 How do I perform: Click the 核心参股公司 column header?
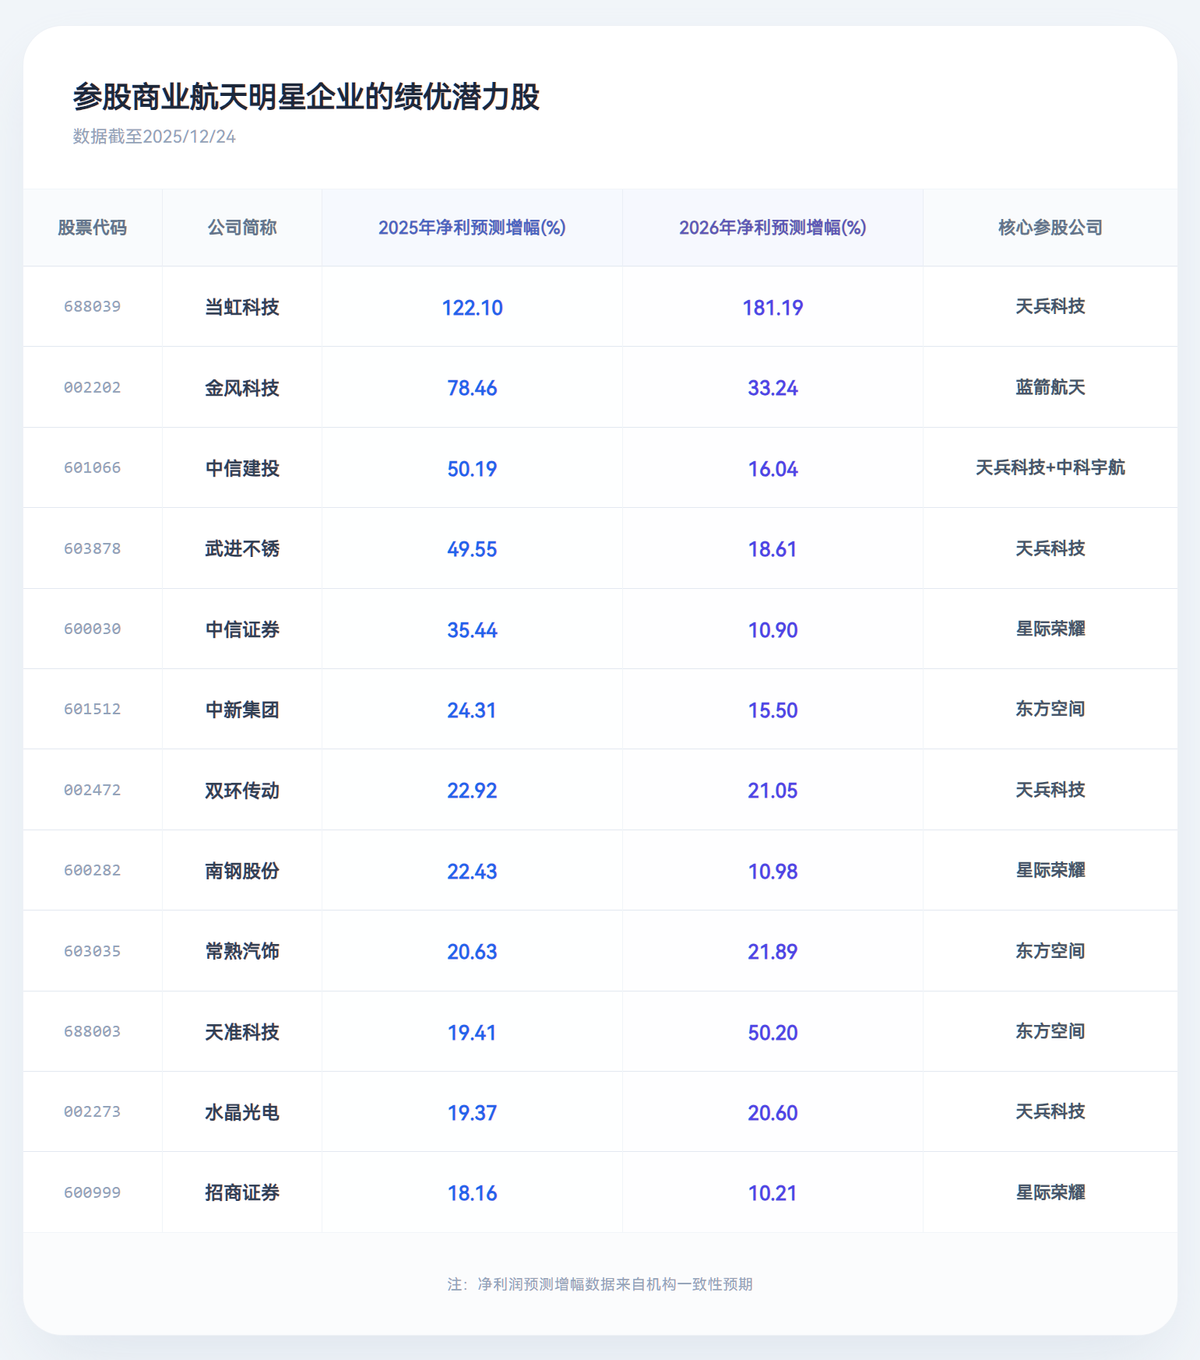[1050, 228]
